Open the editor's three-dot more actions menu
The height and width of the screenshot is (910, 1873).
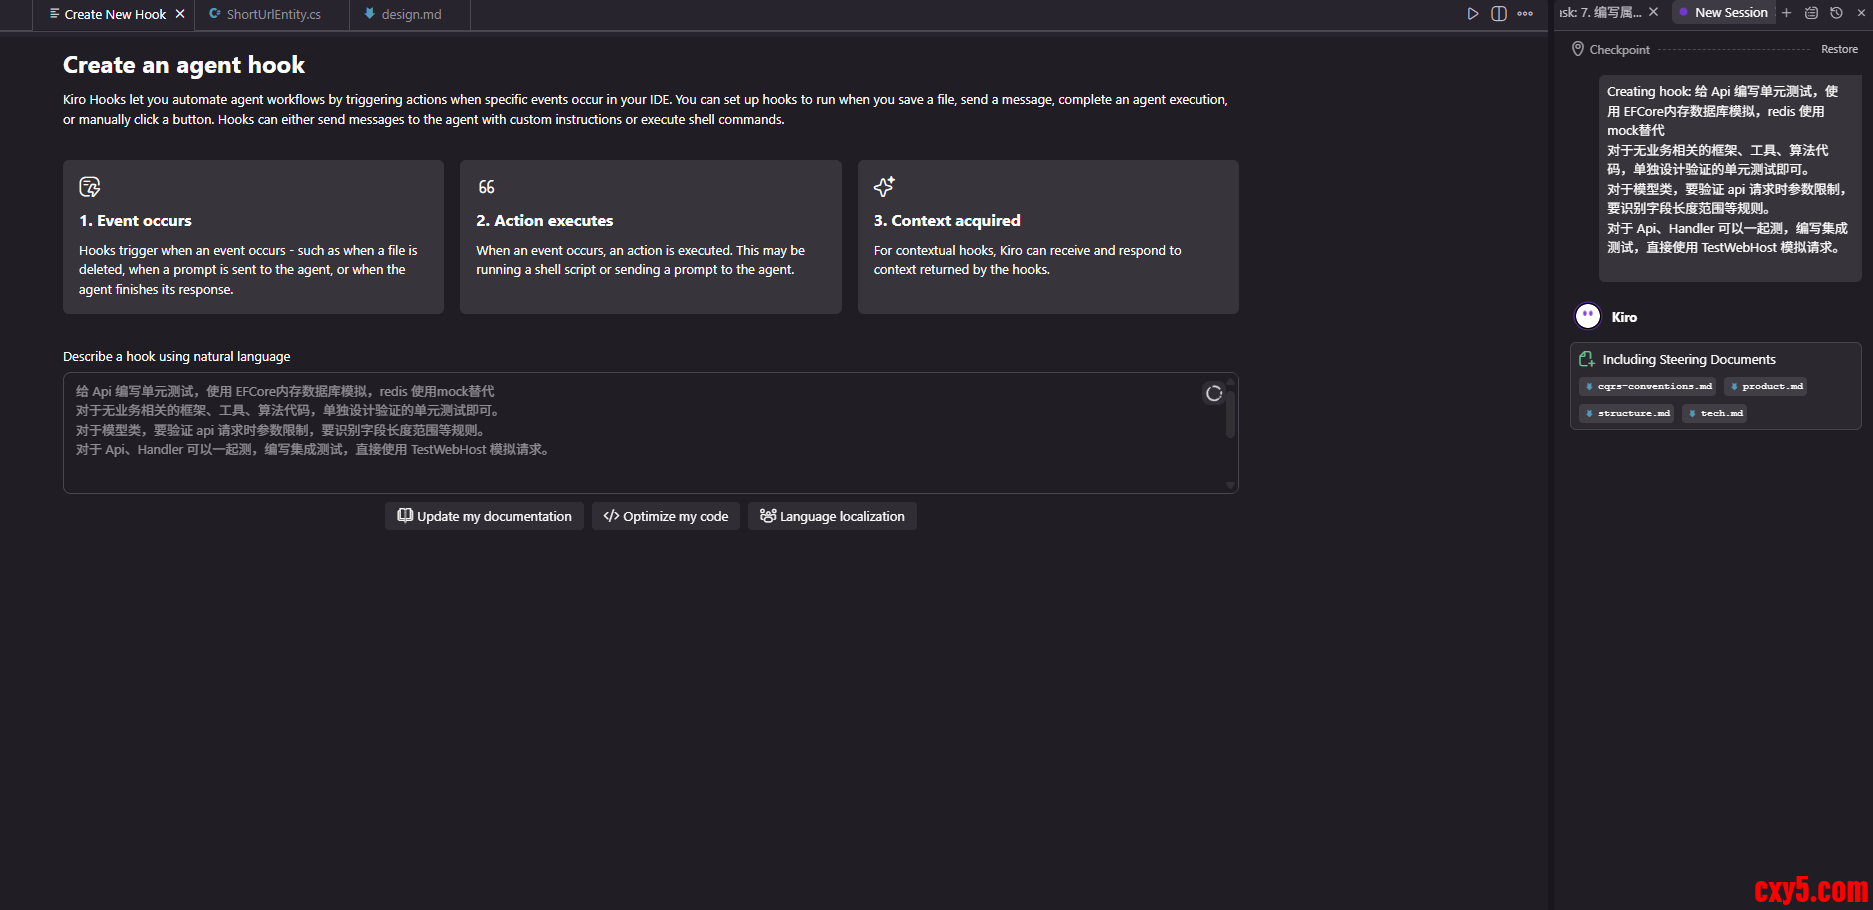click(x=1525, y=14)
